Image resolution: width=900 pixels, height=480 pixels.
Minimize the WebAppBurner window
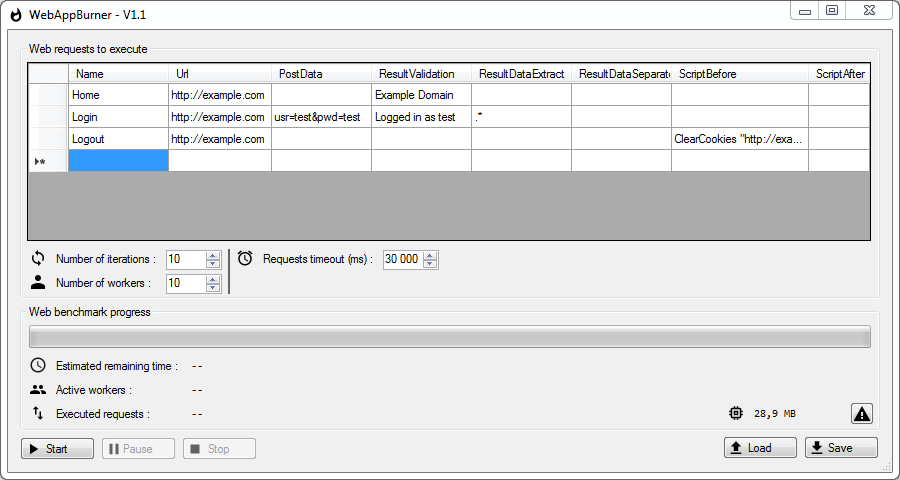[805, 11]
